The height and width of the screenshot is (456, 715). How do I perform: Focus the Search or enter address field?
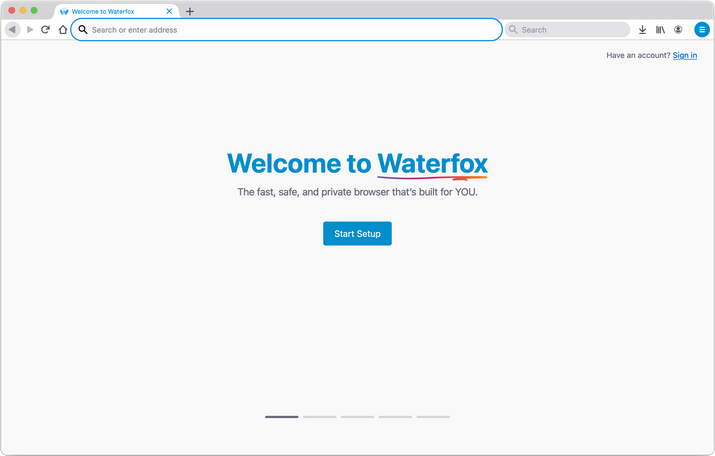286,30
